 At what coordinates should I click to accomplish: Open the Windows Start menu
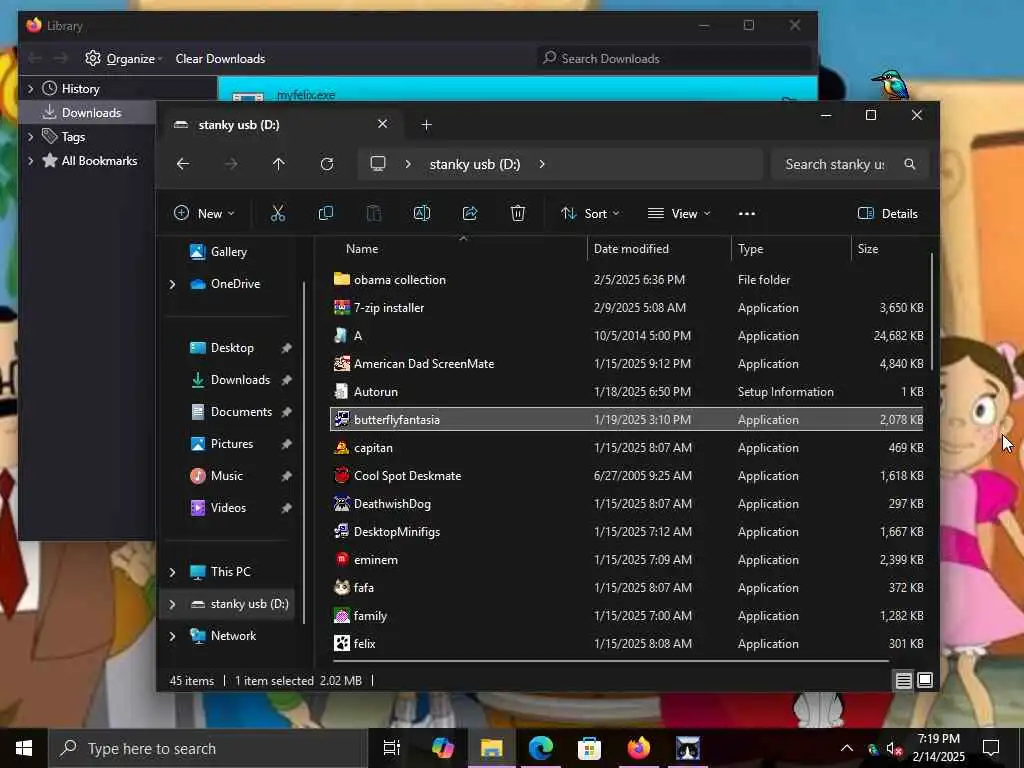click(24, 748)
